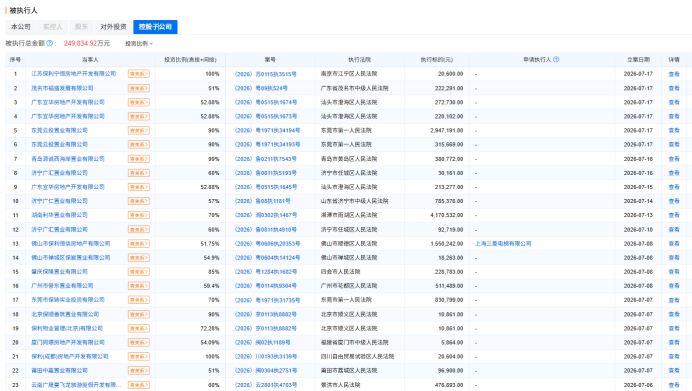Screen dimensions: 692x391
Task: Click 查关系 badge for 湖南利华置业有限公司
Action: [x=139, y=215]
